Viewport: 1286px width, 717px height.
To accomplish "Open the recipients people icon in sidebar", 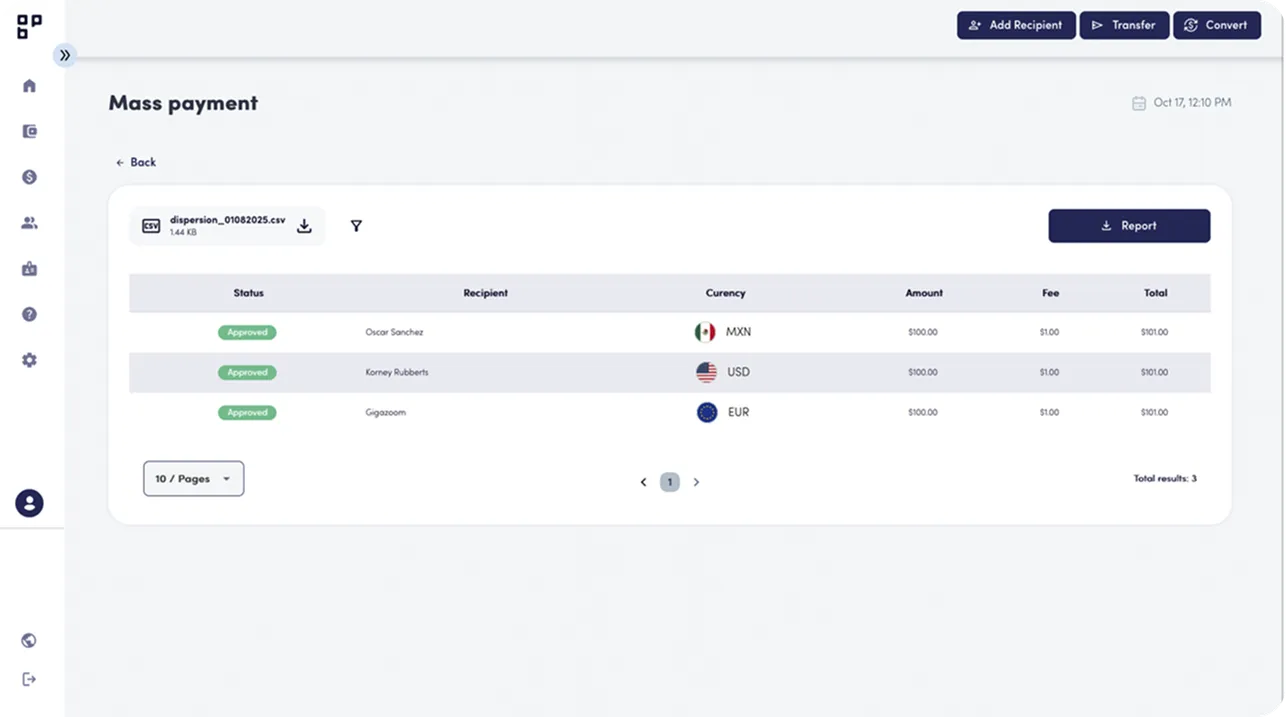I will point(29,223).
